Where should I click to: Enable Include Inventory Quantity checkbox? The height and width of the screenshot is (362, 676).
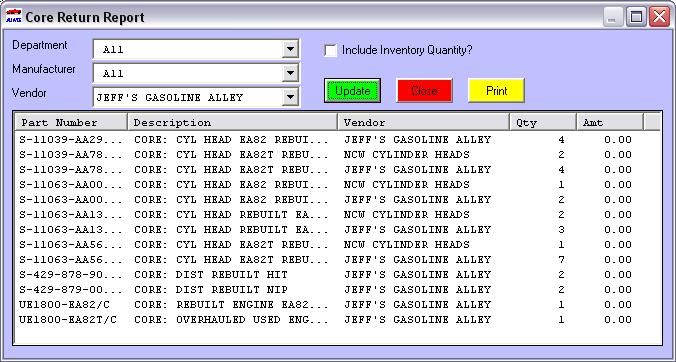click(x=331, y=50)
